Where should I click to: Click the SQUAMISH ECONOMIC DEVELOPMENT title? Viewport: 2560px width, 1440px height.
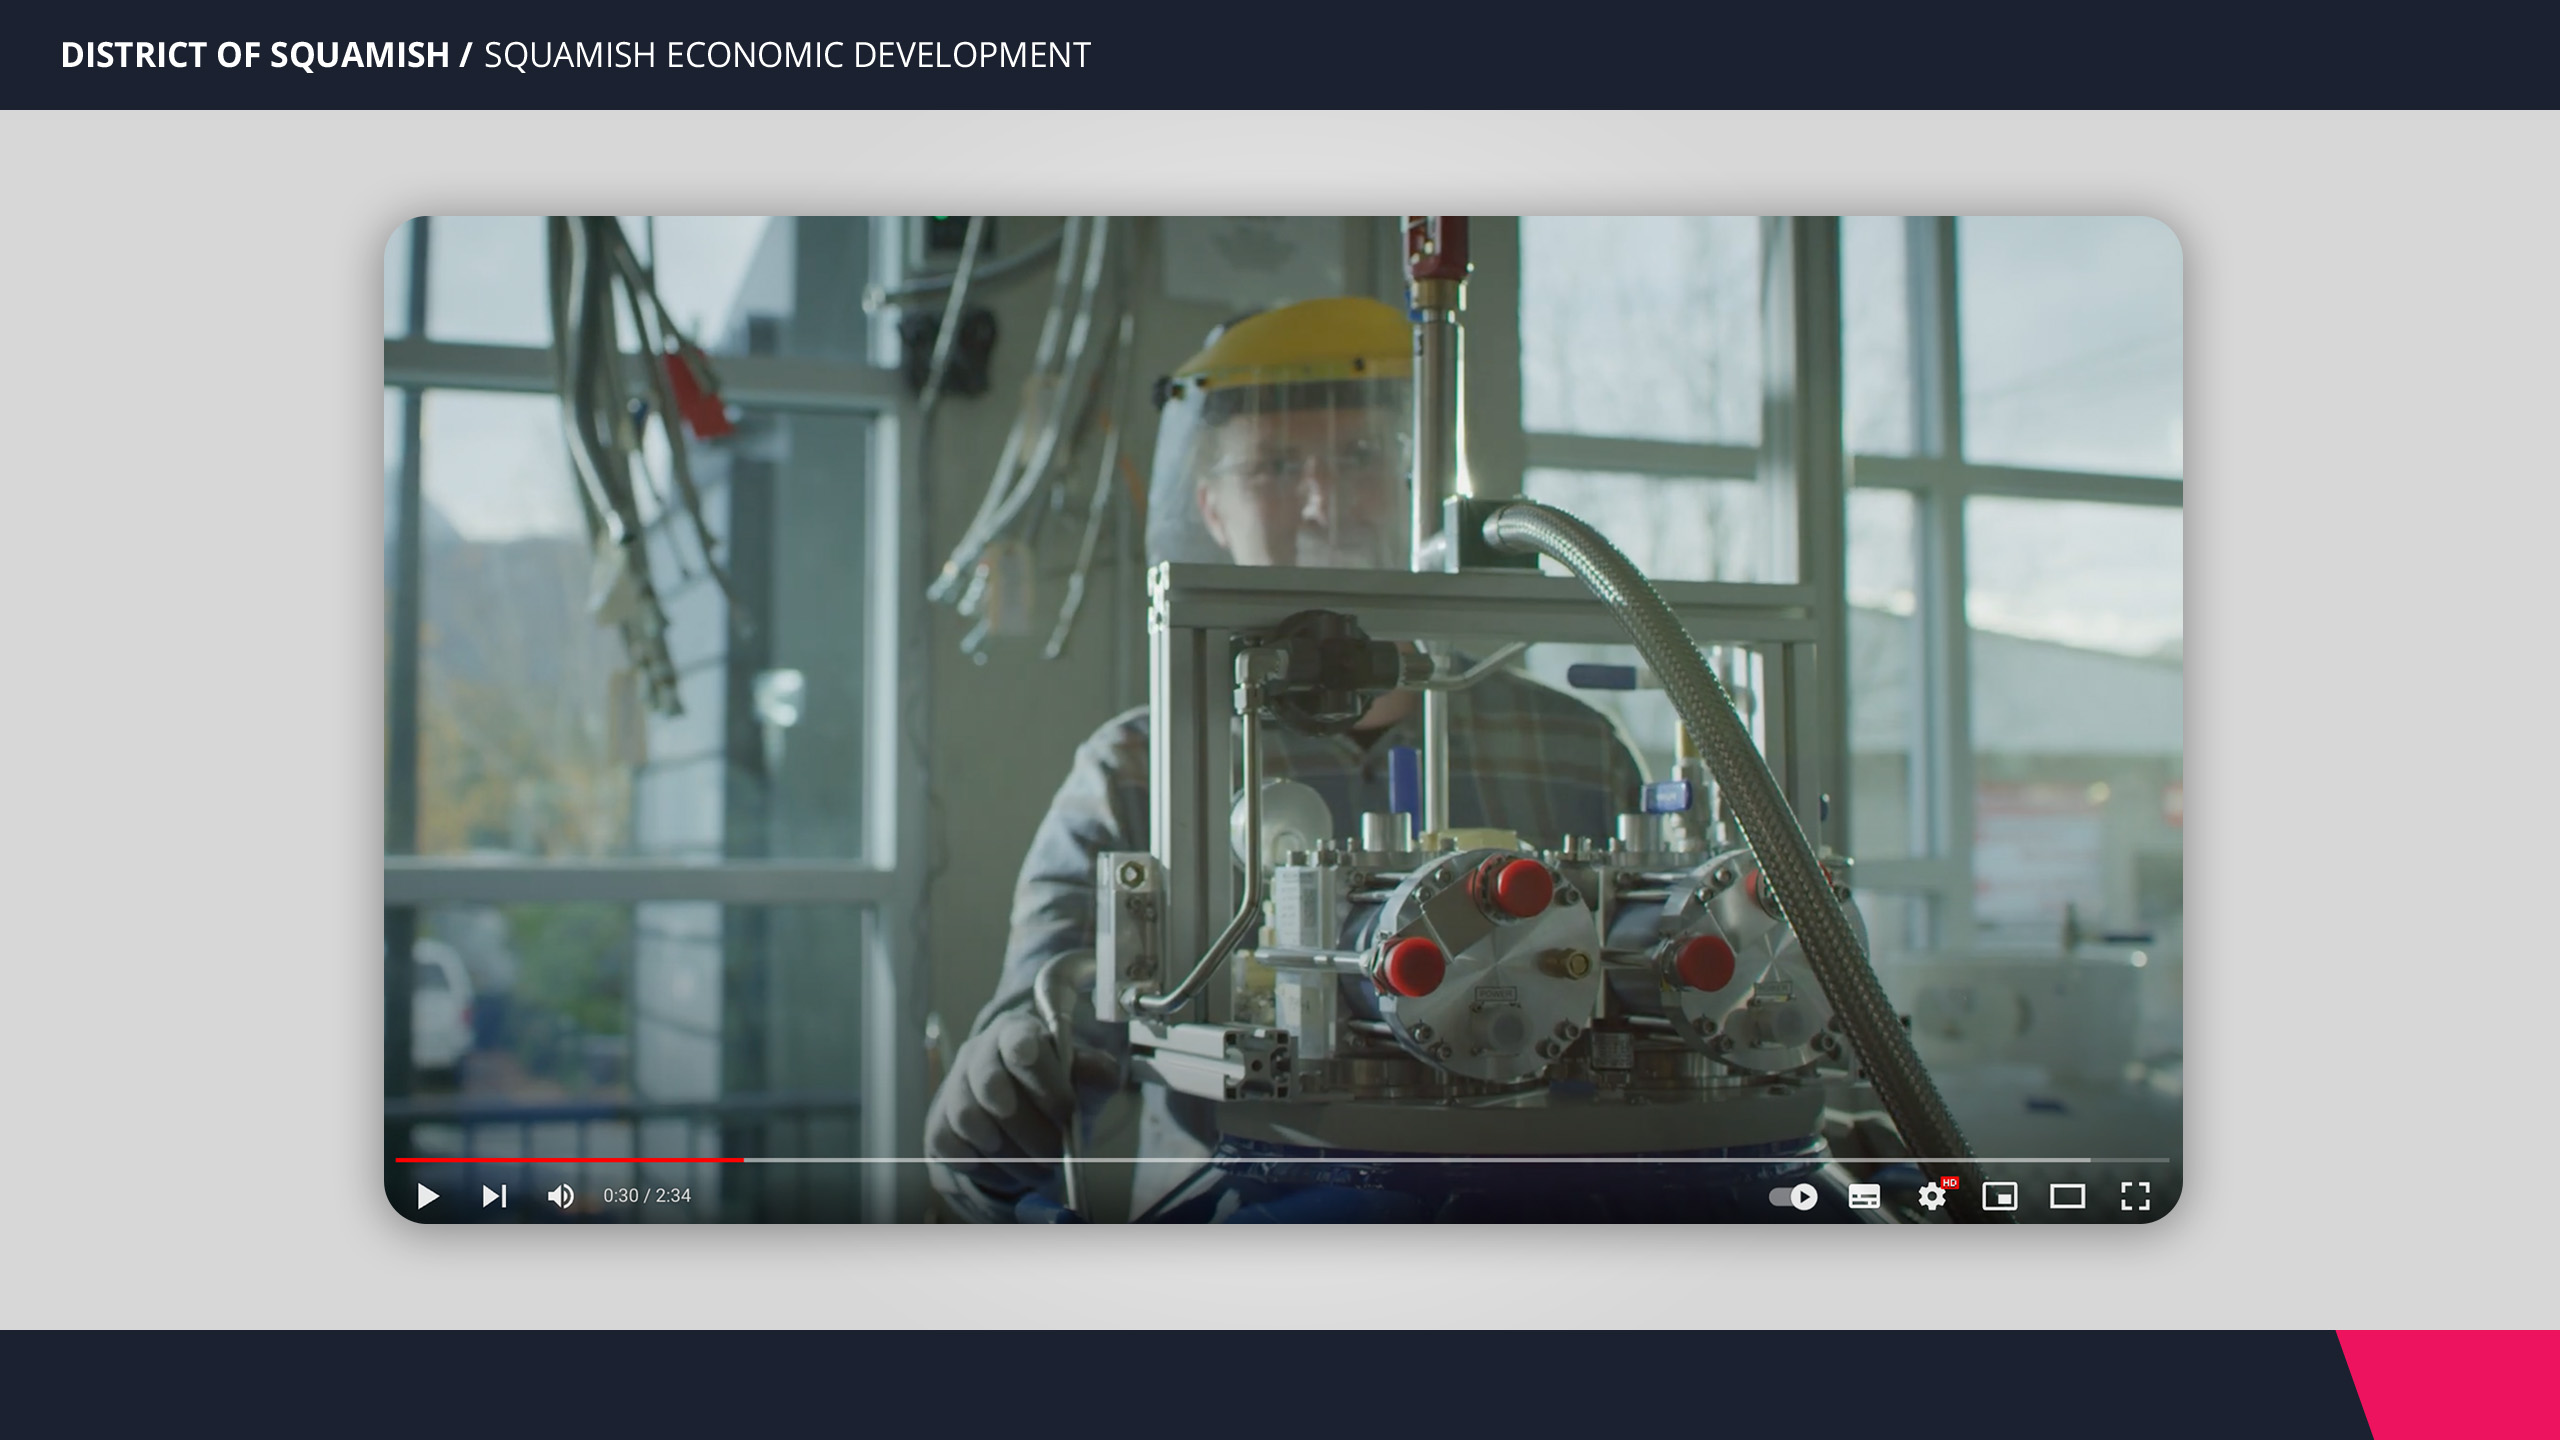787,55
